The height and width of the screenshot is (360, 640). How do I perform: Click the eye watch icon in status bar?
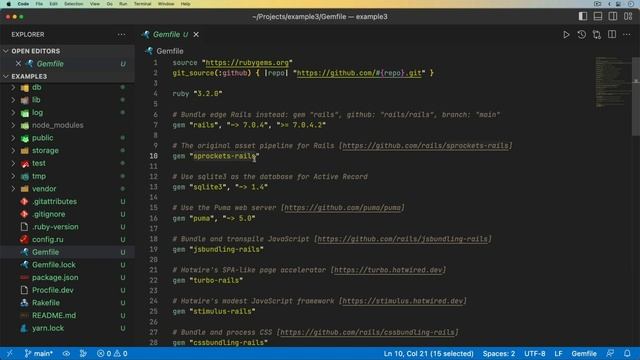coord(66,353)
